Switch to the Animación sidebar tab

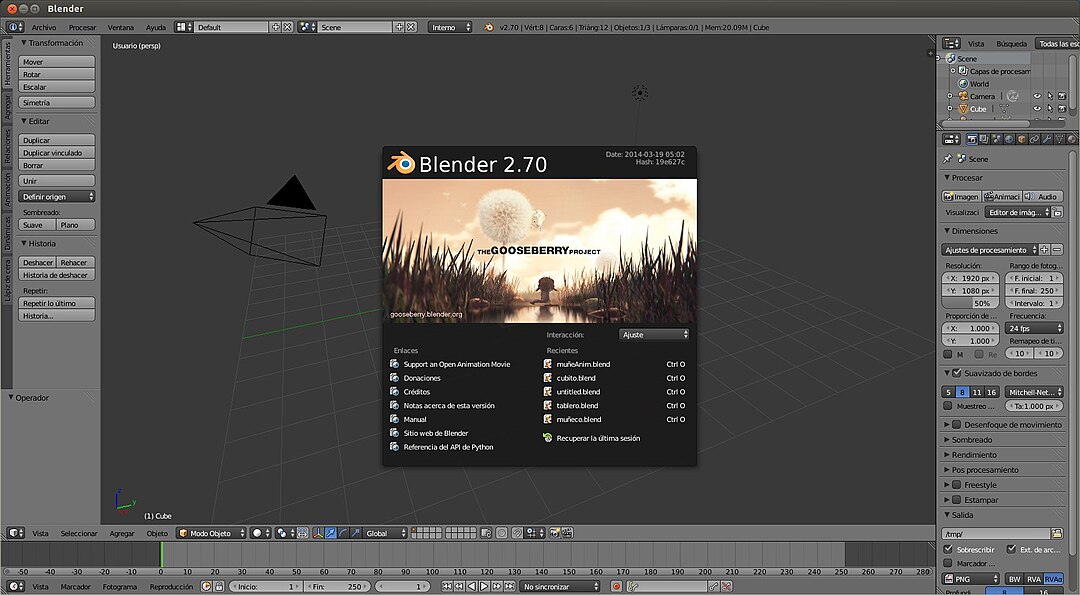7,189
